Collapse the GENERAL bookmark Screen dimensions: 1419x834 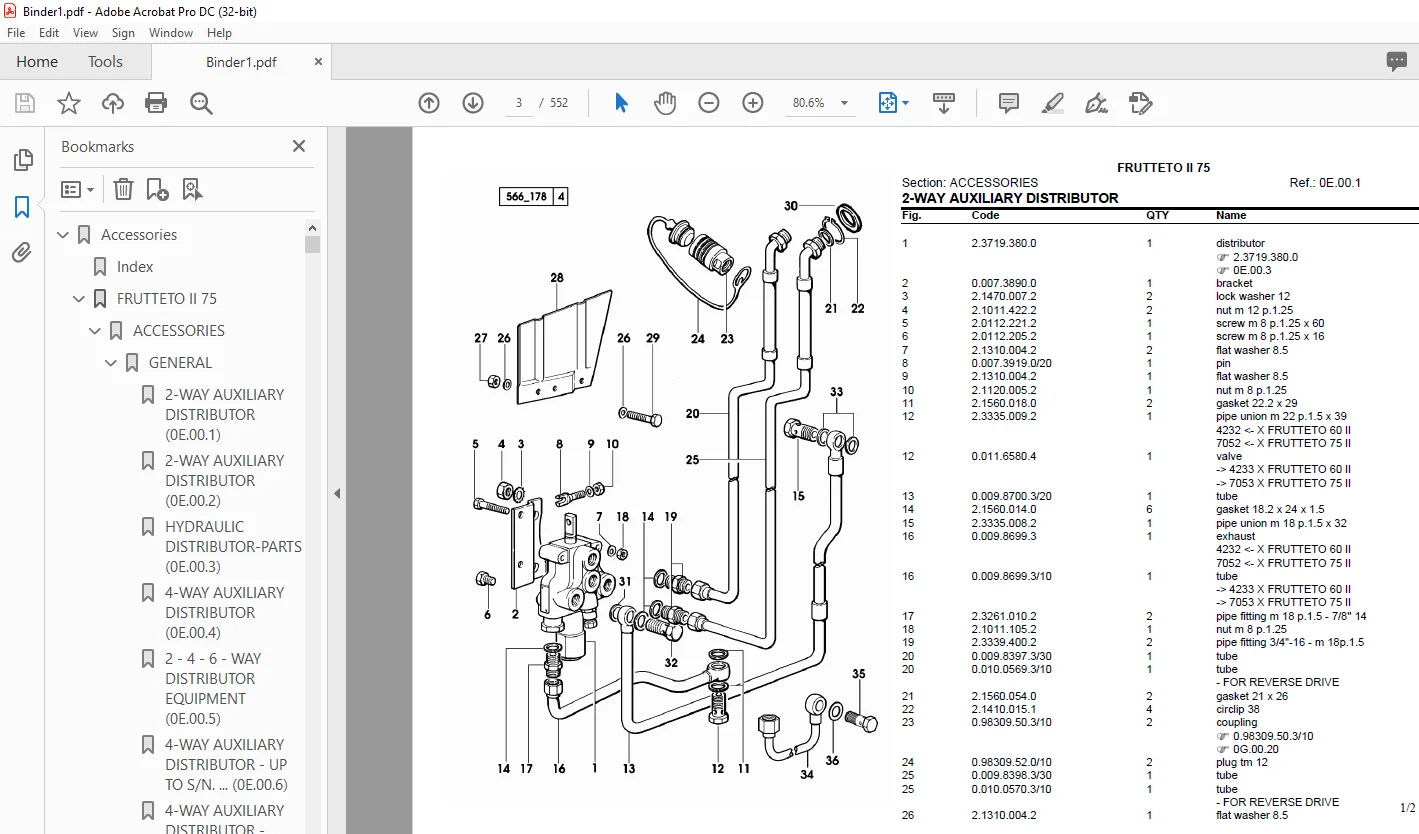tap(112, 363)
